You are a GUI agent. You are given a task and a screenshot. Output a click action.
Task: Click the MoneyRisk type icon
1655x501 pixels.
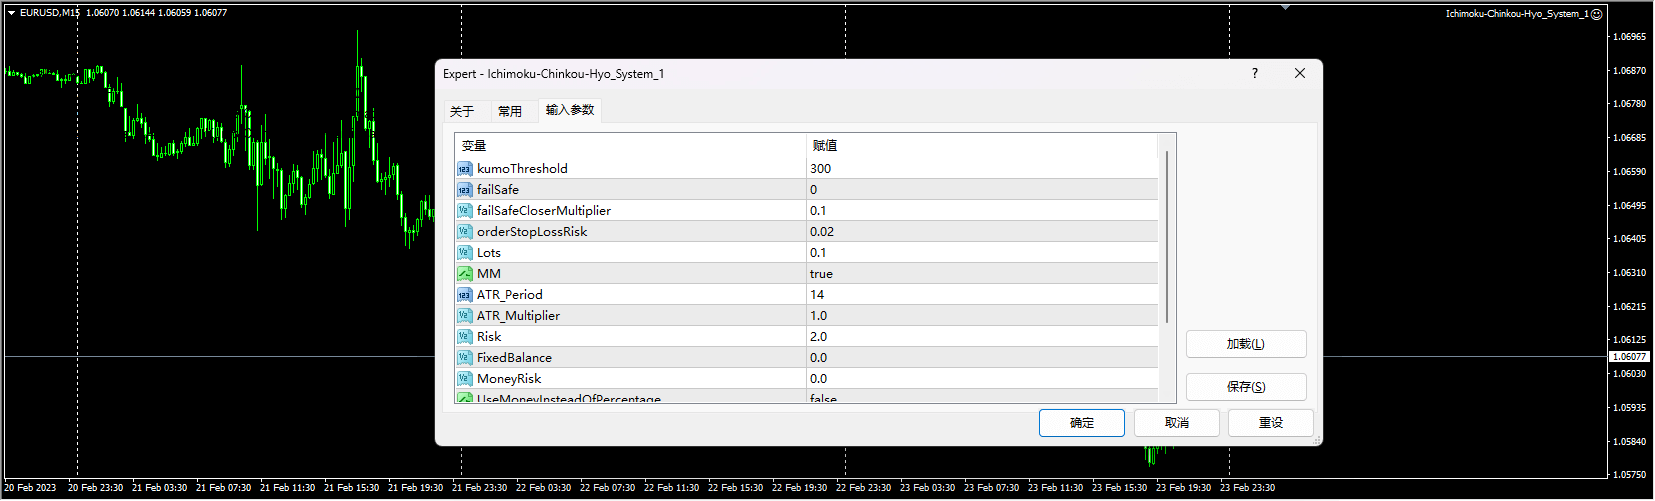click(x=465, y=379)
